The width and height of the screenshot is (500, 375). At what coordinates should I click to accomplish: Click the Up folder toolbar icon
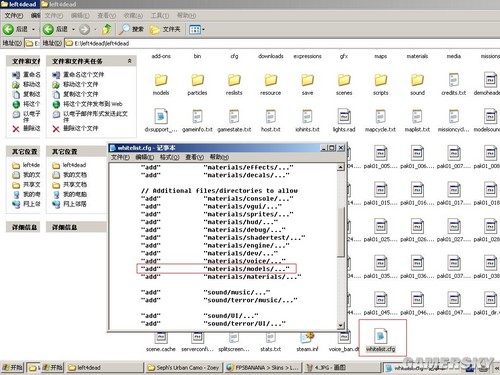coord(107,29)
